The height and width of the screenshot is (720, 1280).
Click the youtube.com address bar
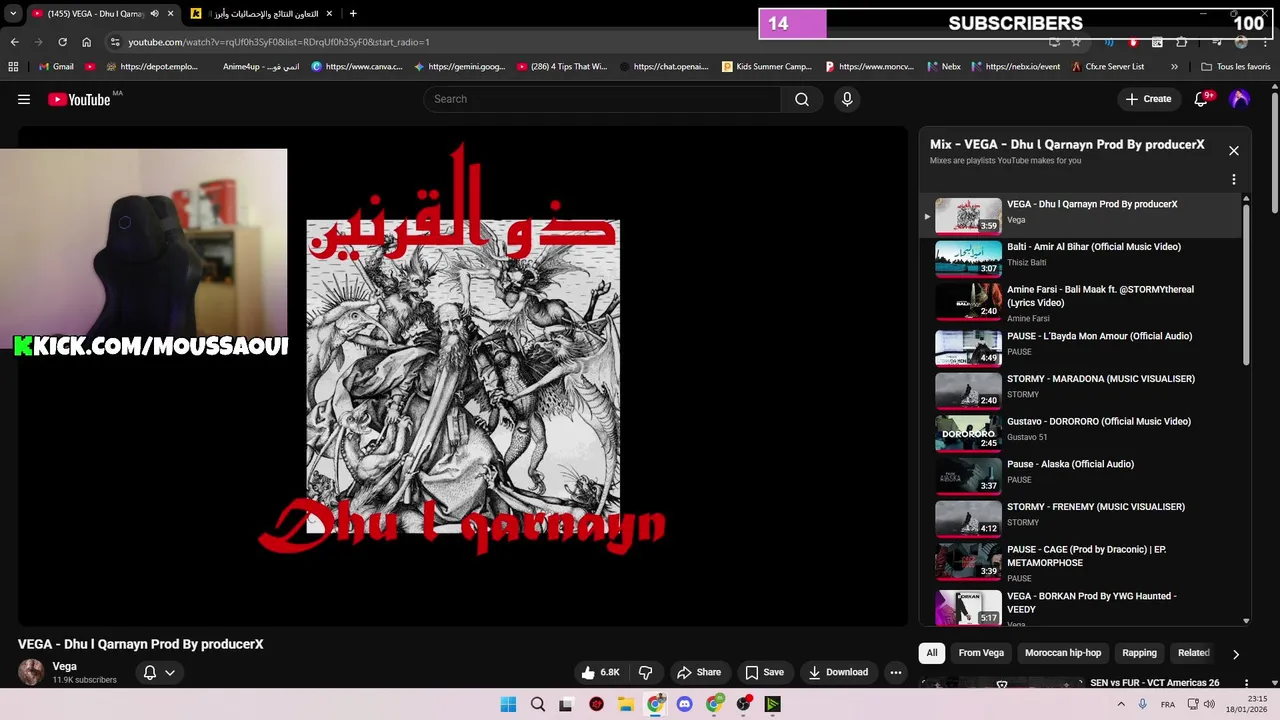click(580, 42)
